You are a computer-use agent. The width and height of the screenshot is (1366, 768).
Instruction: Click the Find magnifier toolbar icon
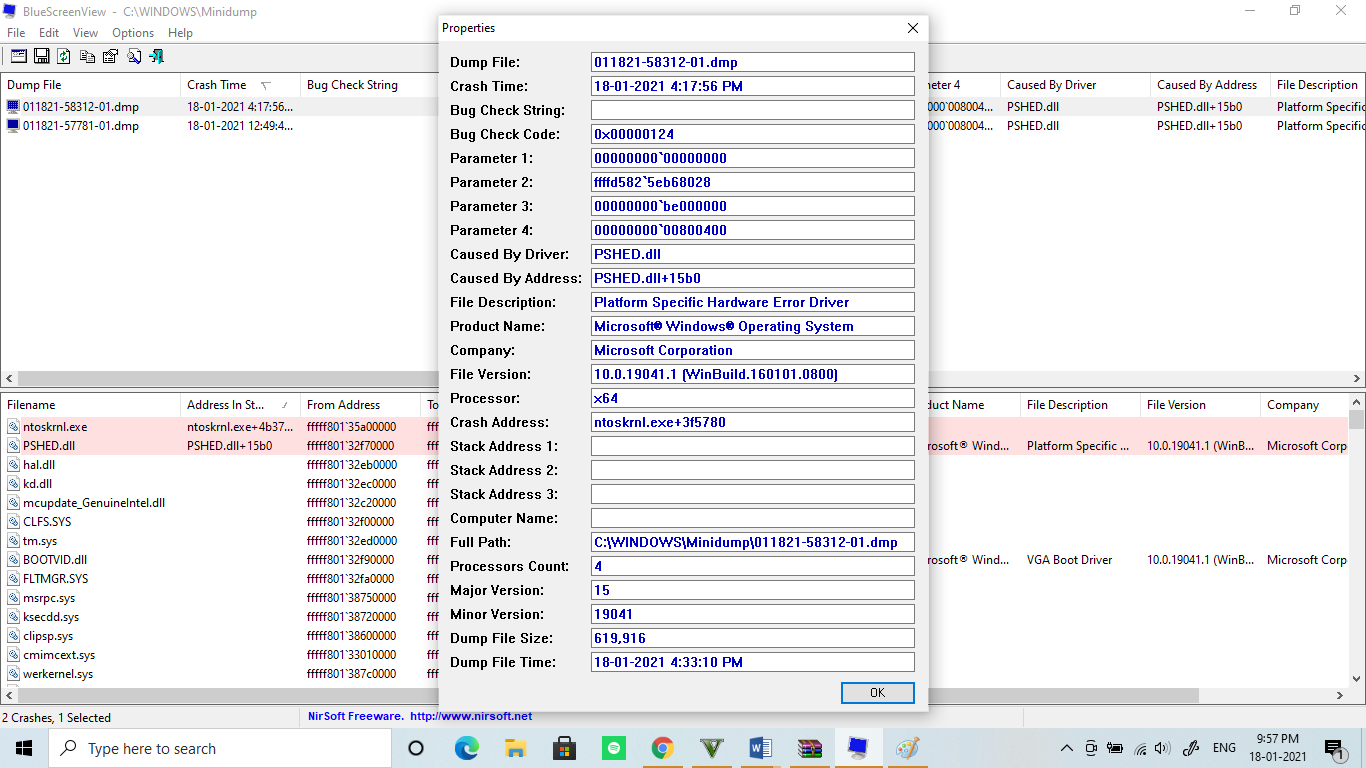[133, 57]
